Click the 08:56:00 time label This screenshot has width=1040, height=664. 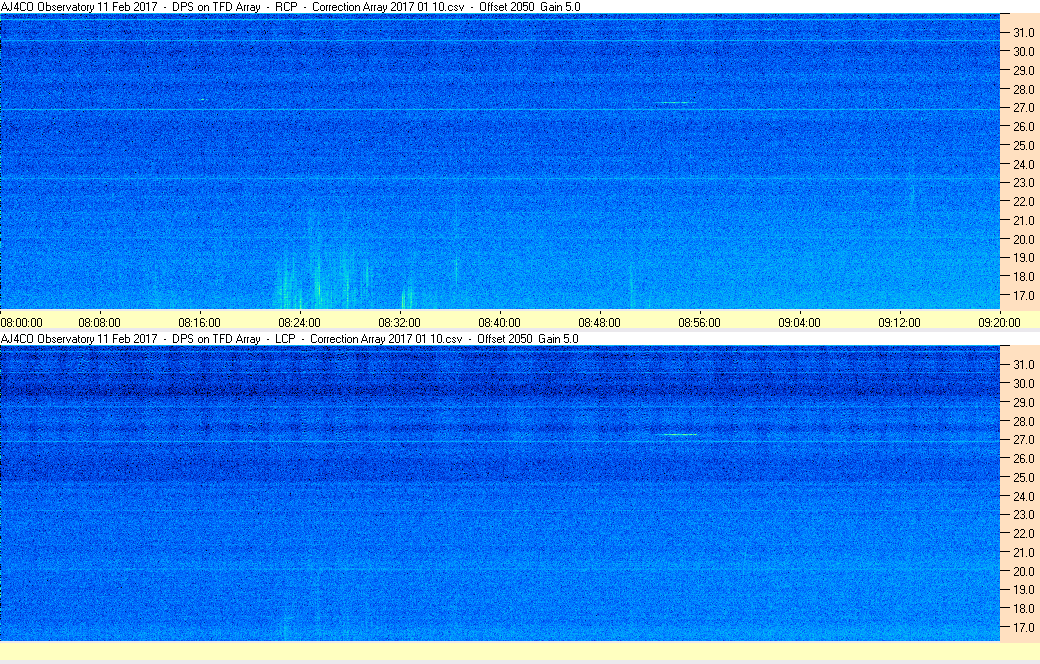[699, 322]
